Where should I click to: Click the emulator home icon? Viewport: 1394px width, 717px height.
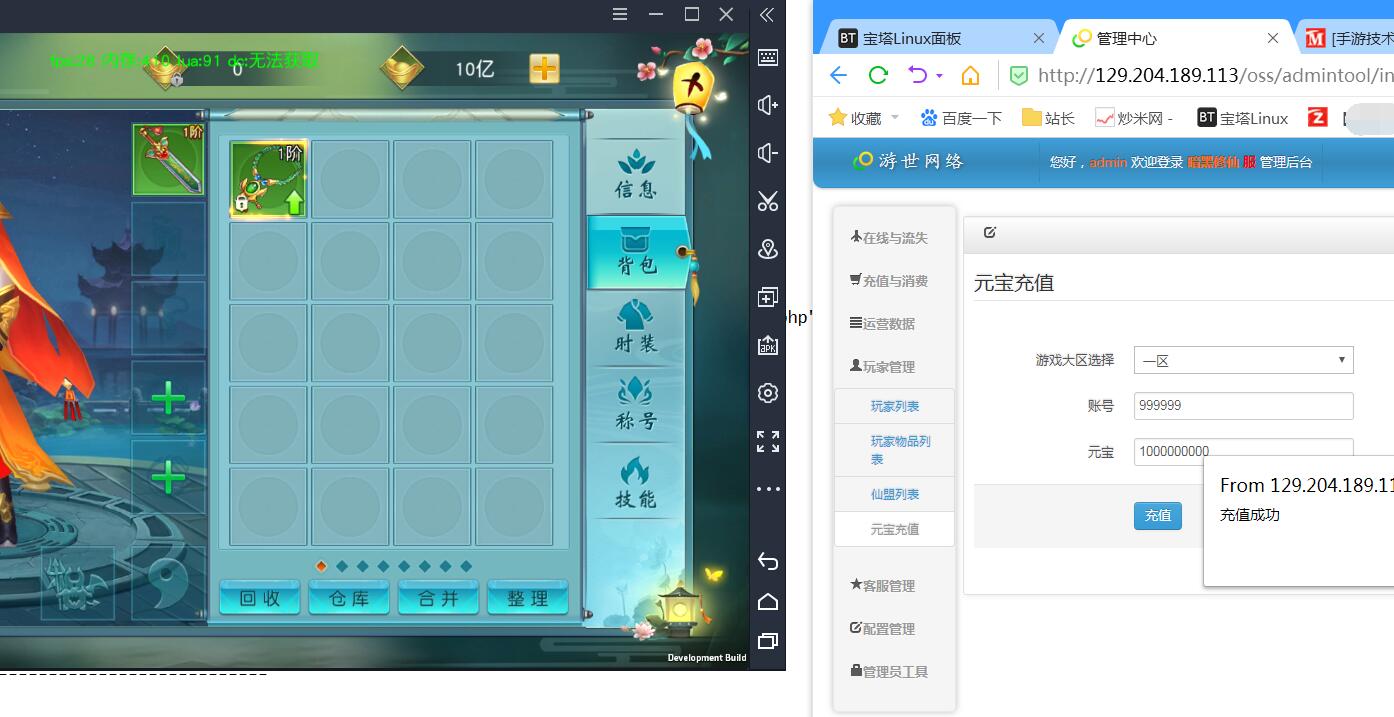pyautogui.click(x=767, y=601)
